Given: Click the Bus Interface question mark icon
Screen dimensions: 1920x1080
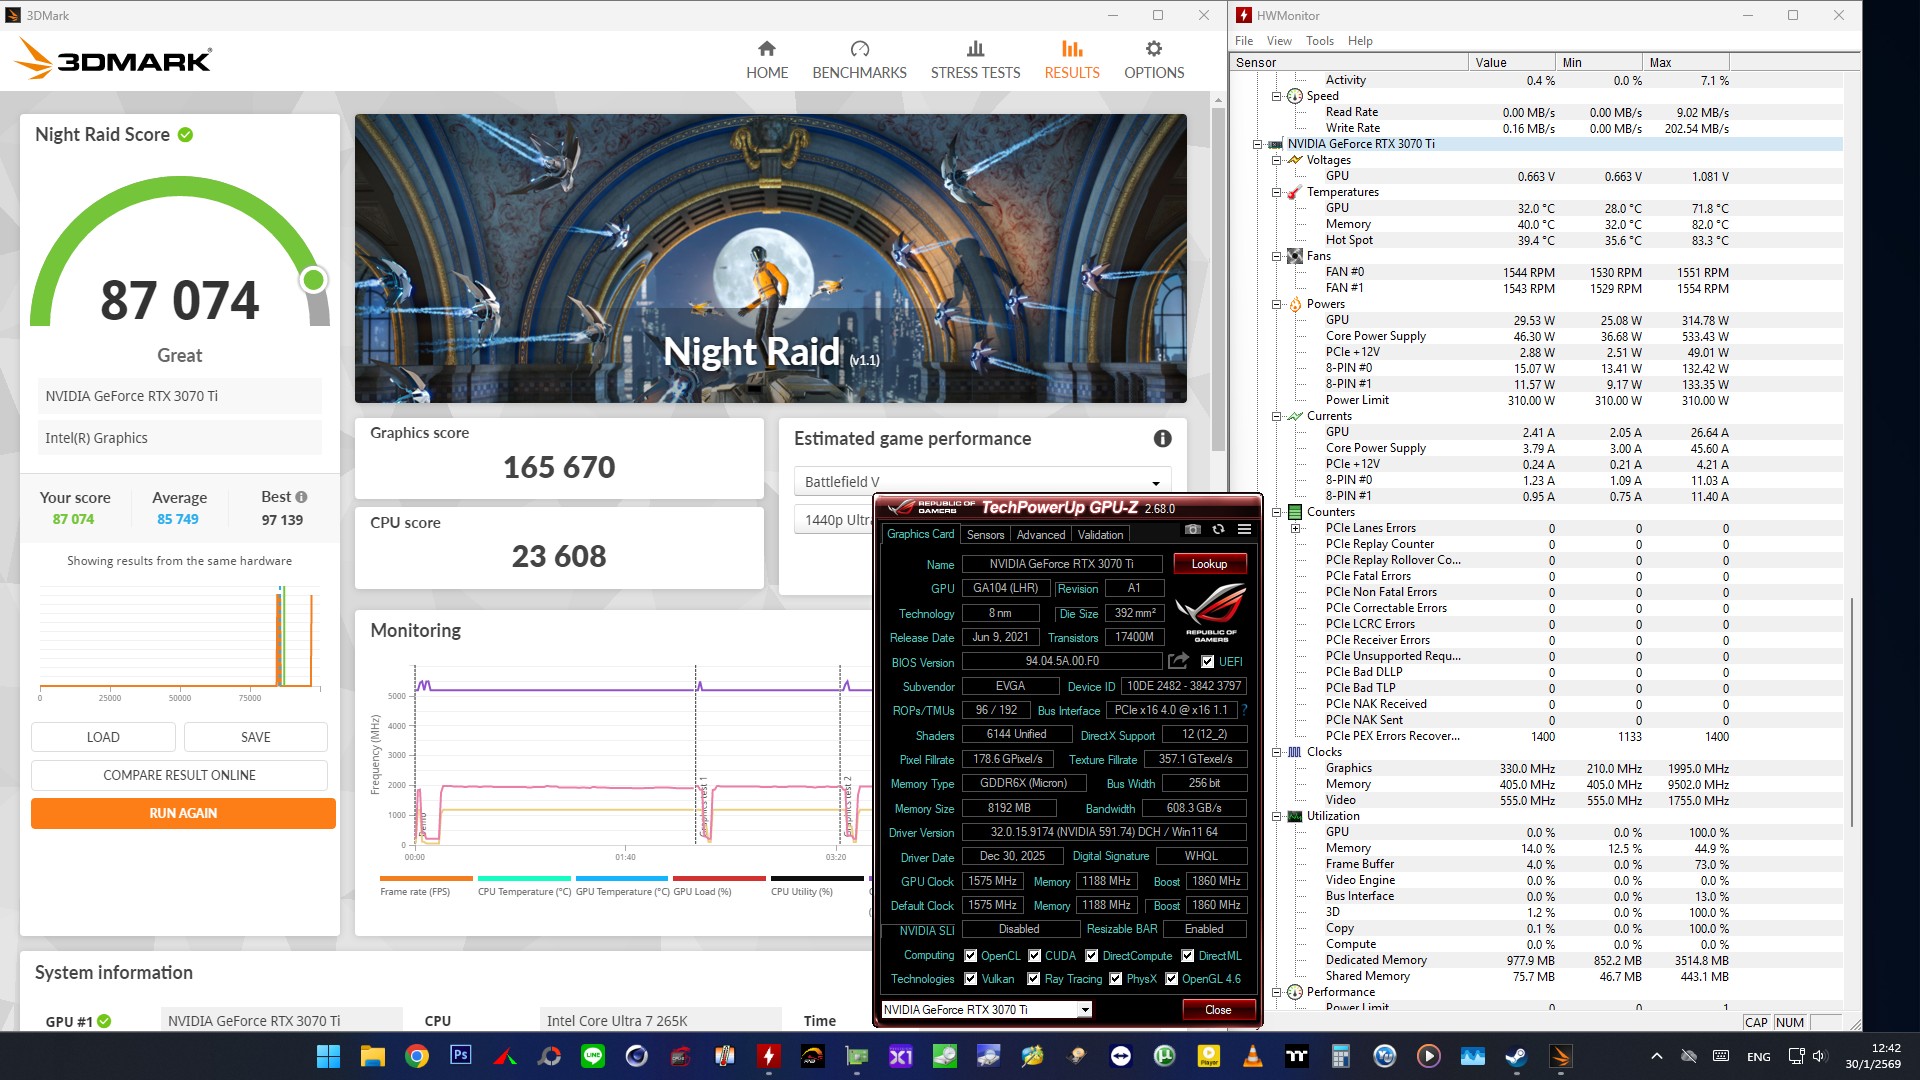Looking at the screenshot, I should coord(1245,710).
